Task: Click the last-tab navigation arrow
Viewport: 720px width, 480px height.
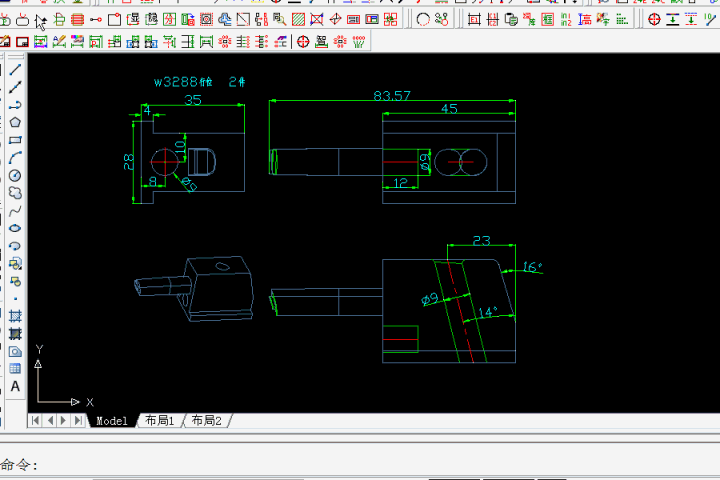Action: [x=79, y=421]
